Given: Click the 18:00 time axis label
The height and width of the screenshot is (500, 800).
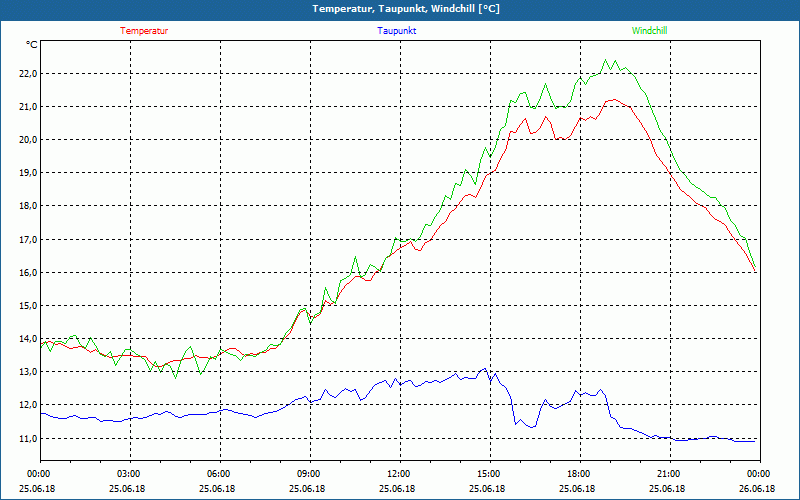Looking at the screenshot, I should [x=578, y=474].
